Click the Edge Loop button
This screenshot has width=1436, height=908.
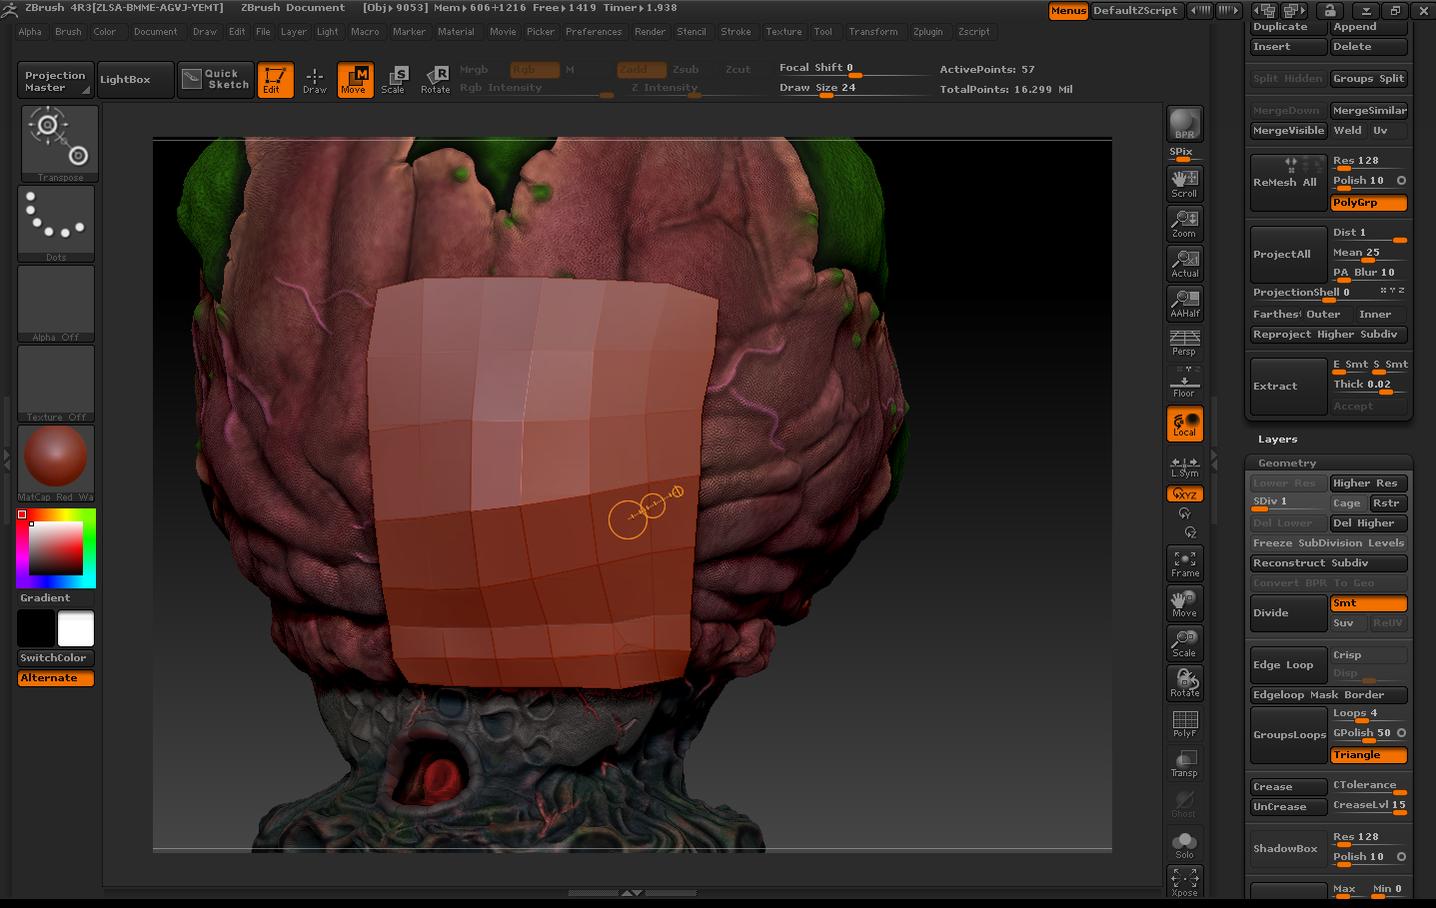click(x=1288, y=665)
